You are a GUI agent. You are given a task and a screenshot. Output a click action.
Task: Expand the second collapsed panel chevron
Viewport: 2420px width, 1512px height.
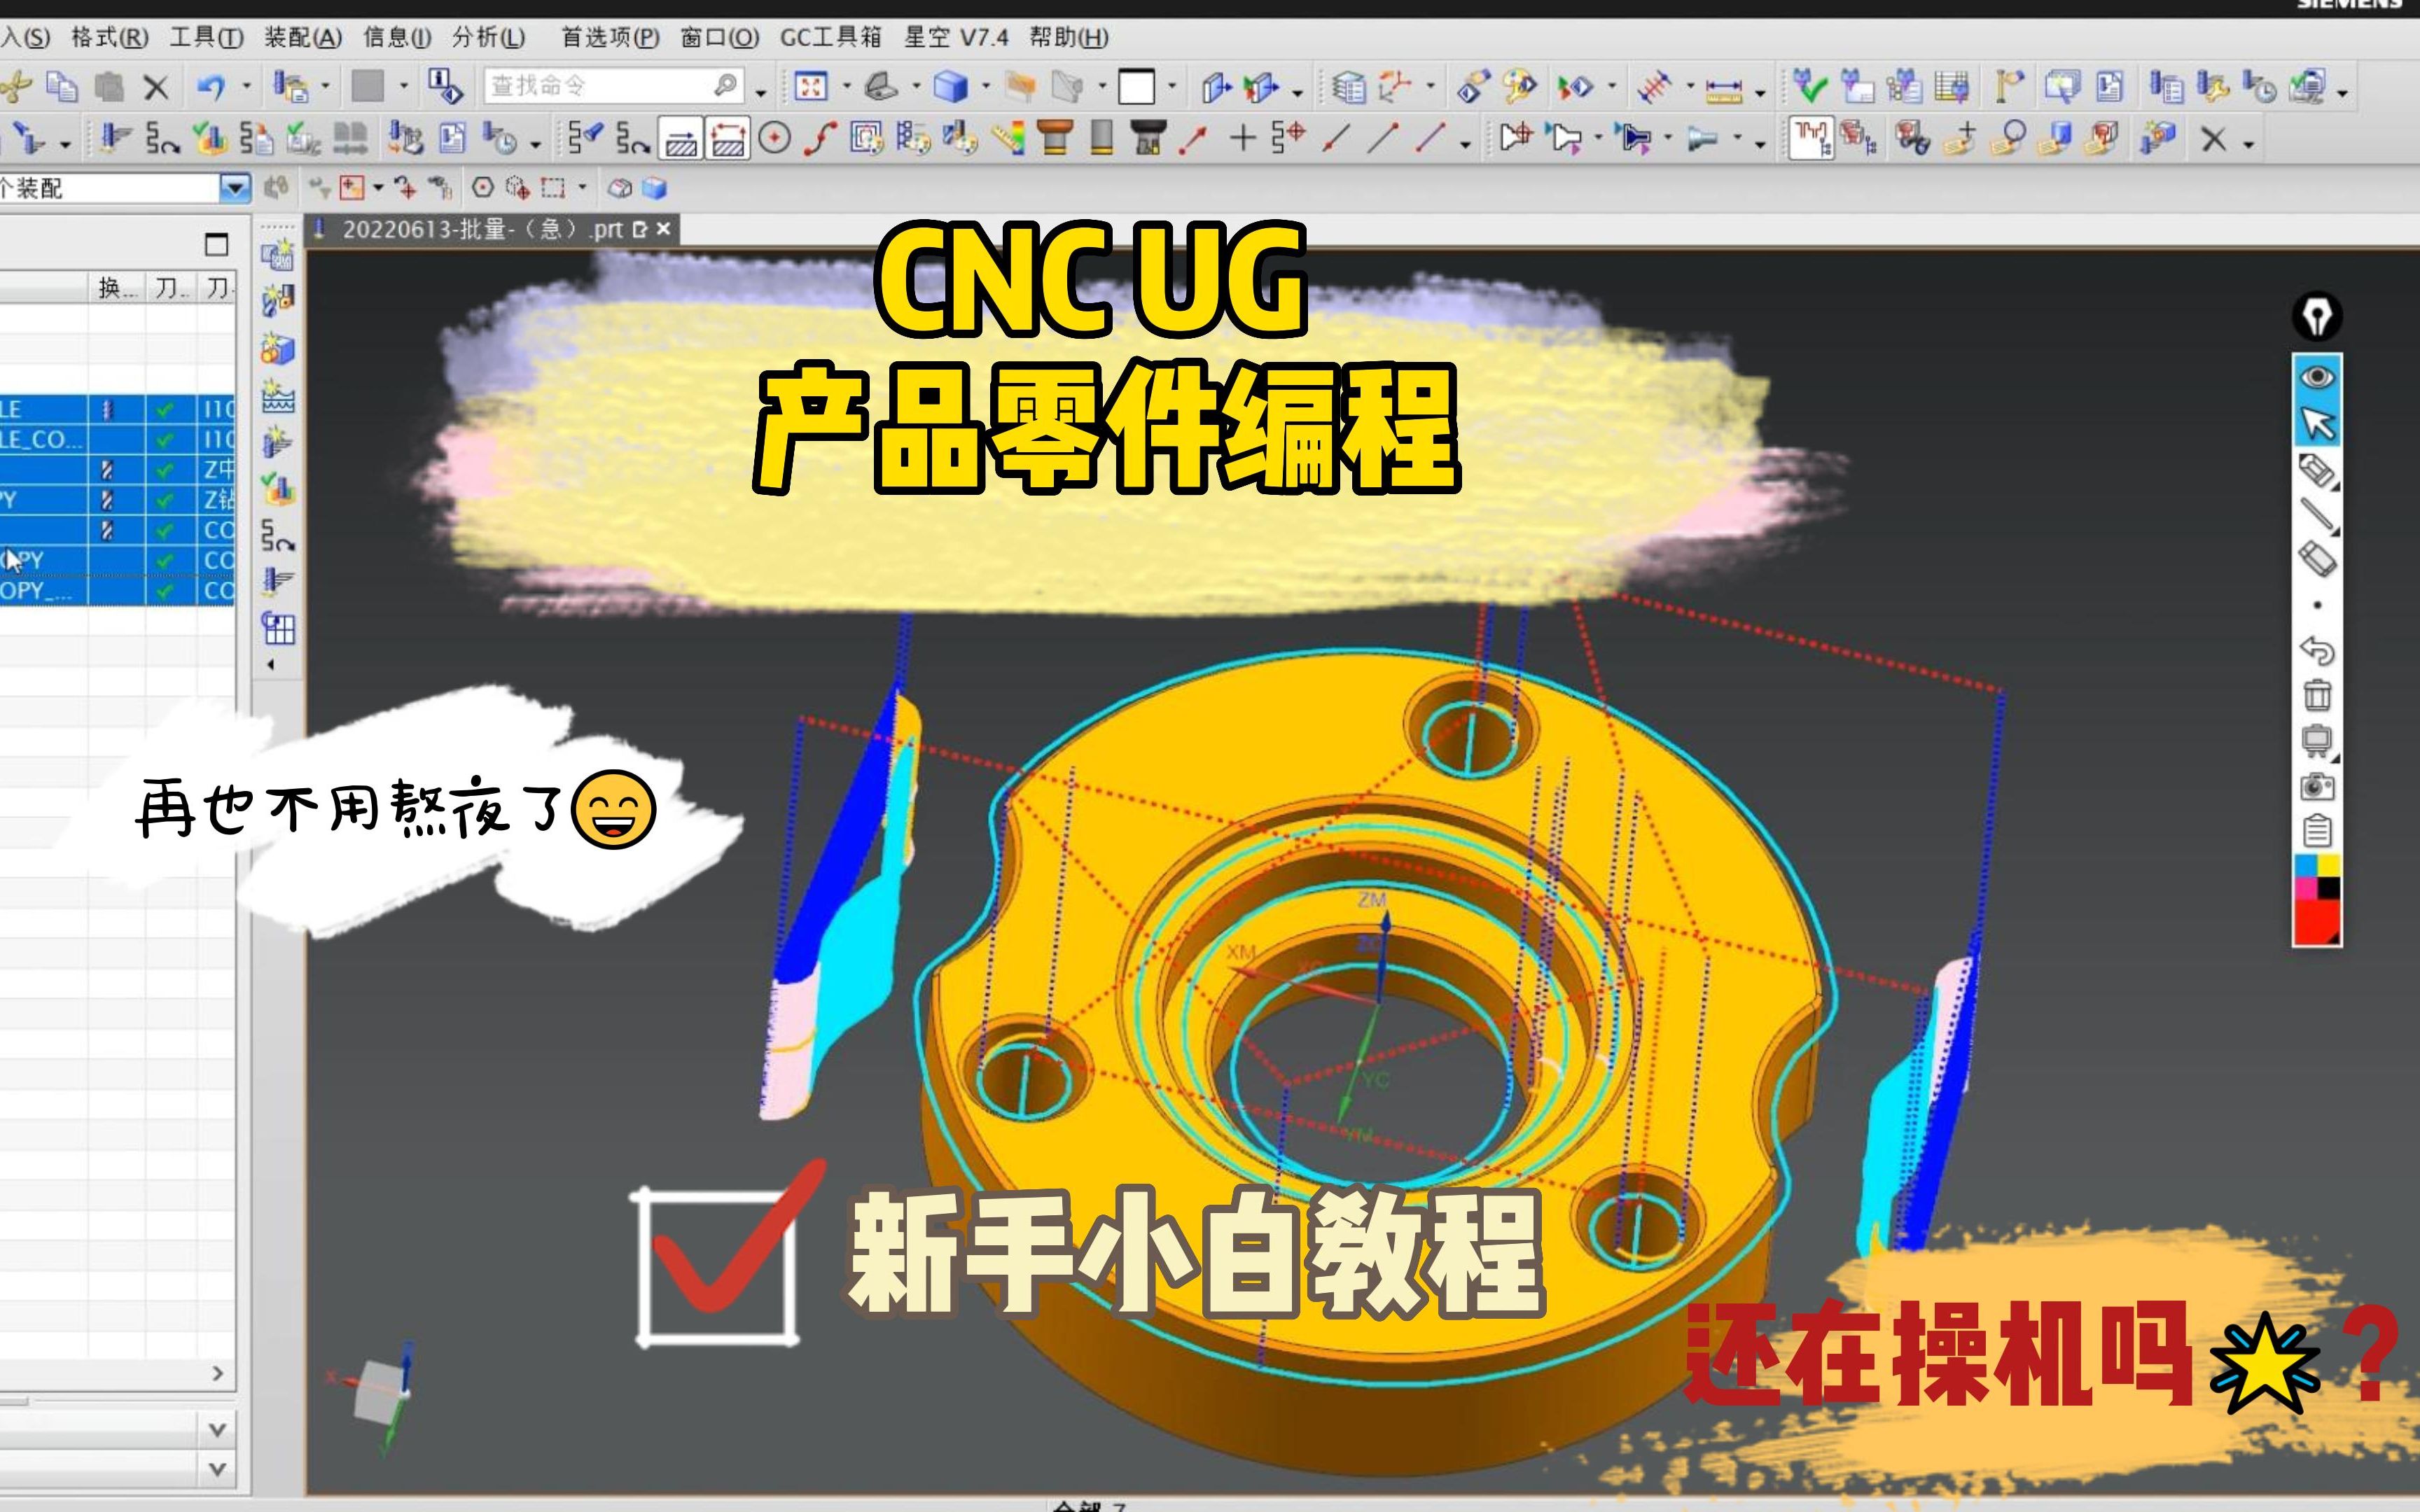click(x=217, y=1470)
